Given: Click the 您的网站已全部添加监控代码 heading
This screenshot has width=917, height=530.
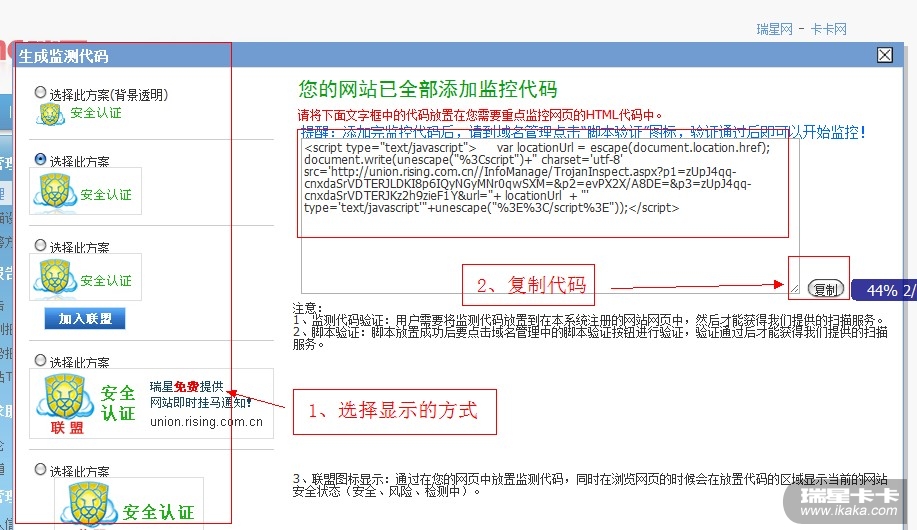Looking at the screenshot, I should 428,89.
